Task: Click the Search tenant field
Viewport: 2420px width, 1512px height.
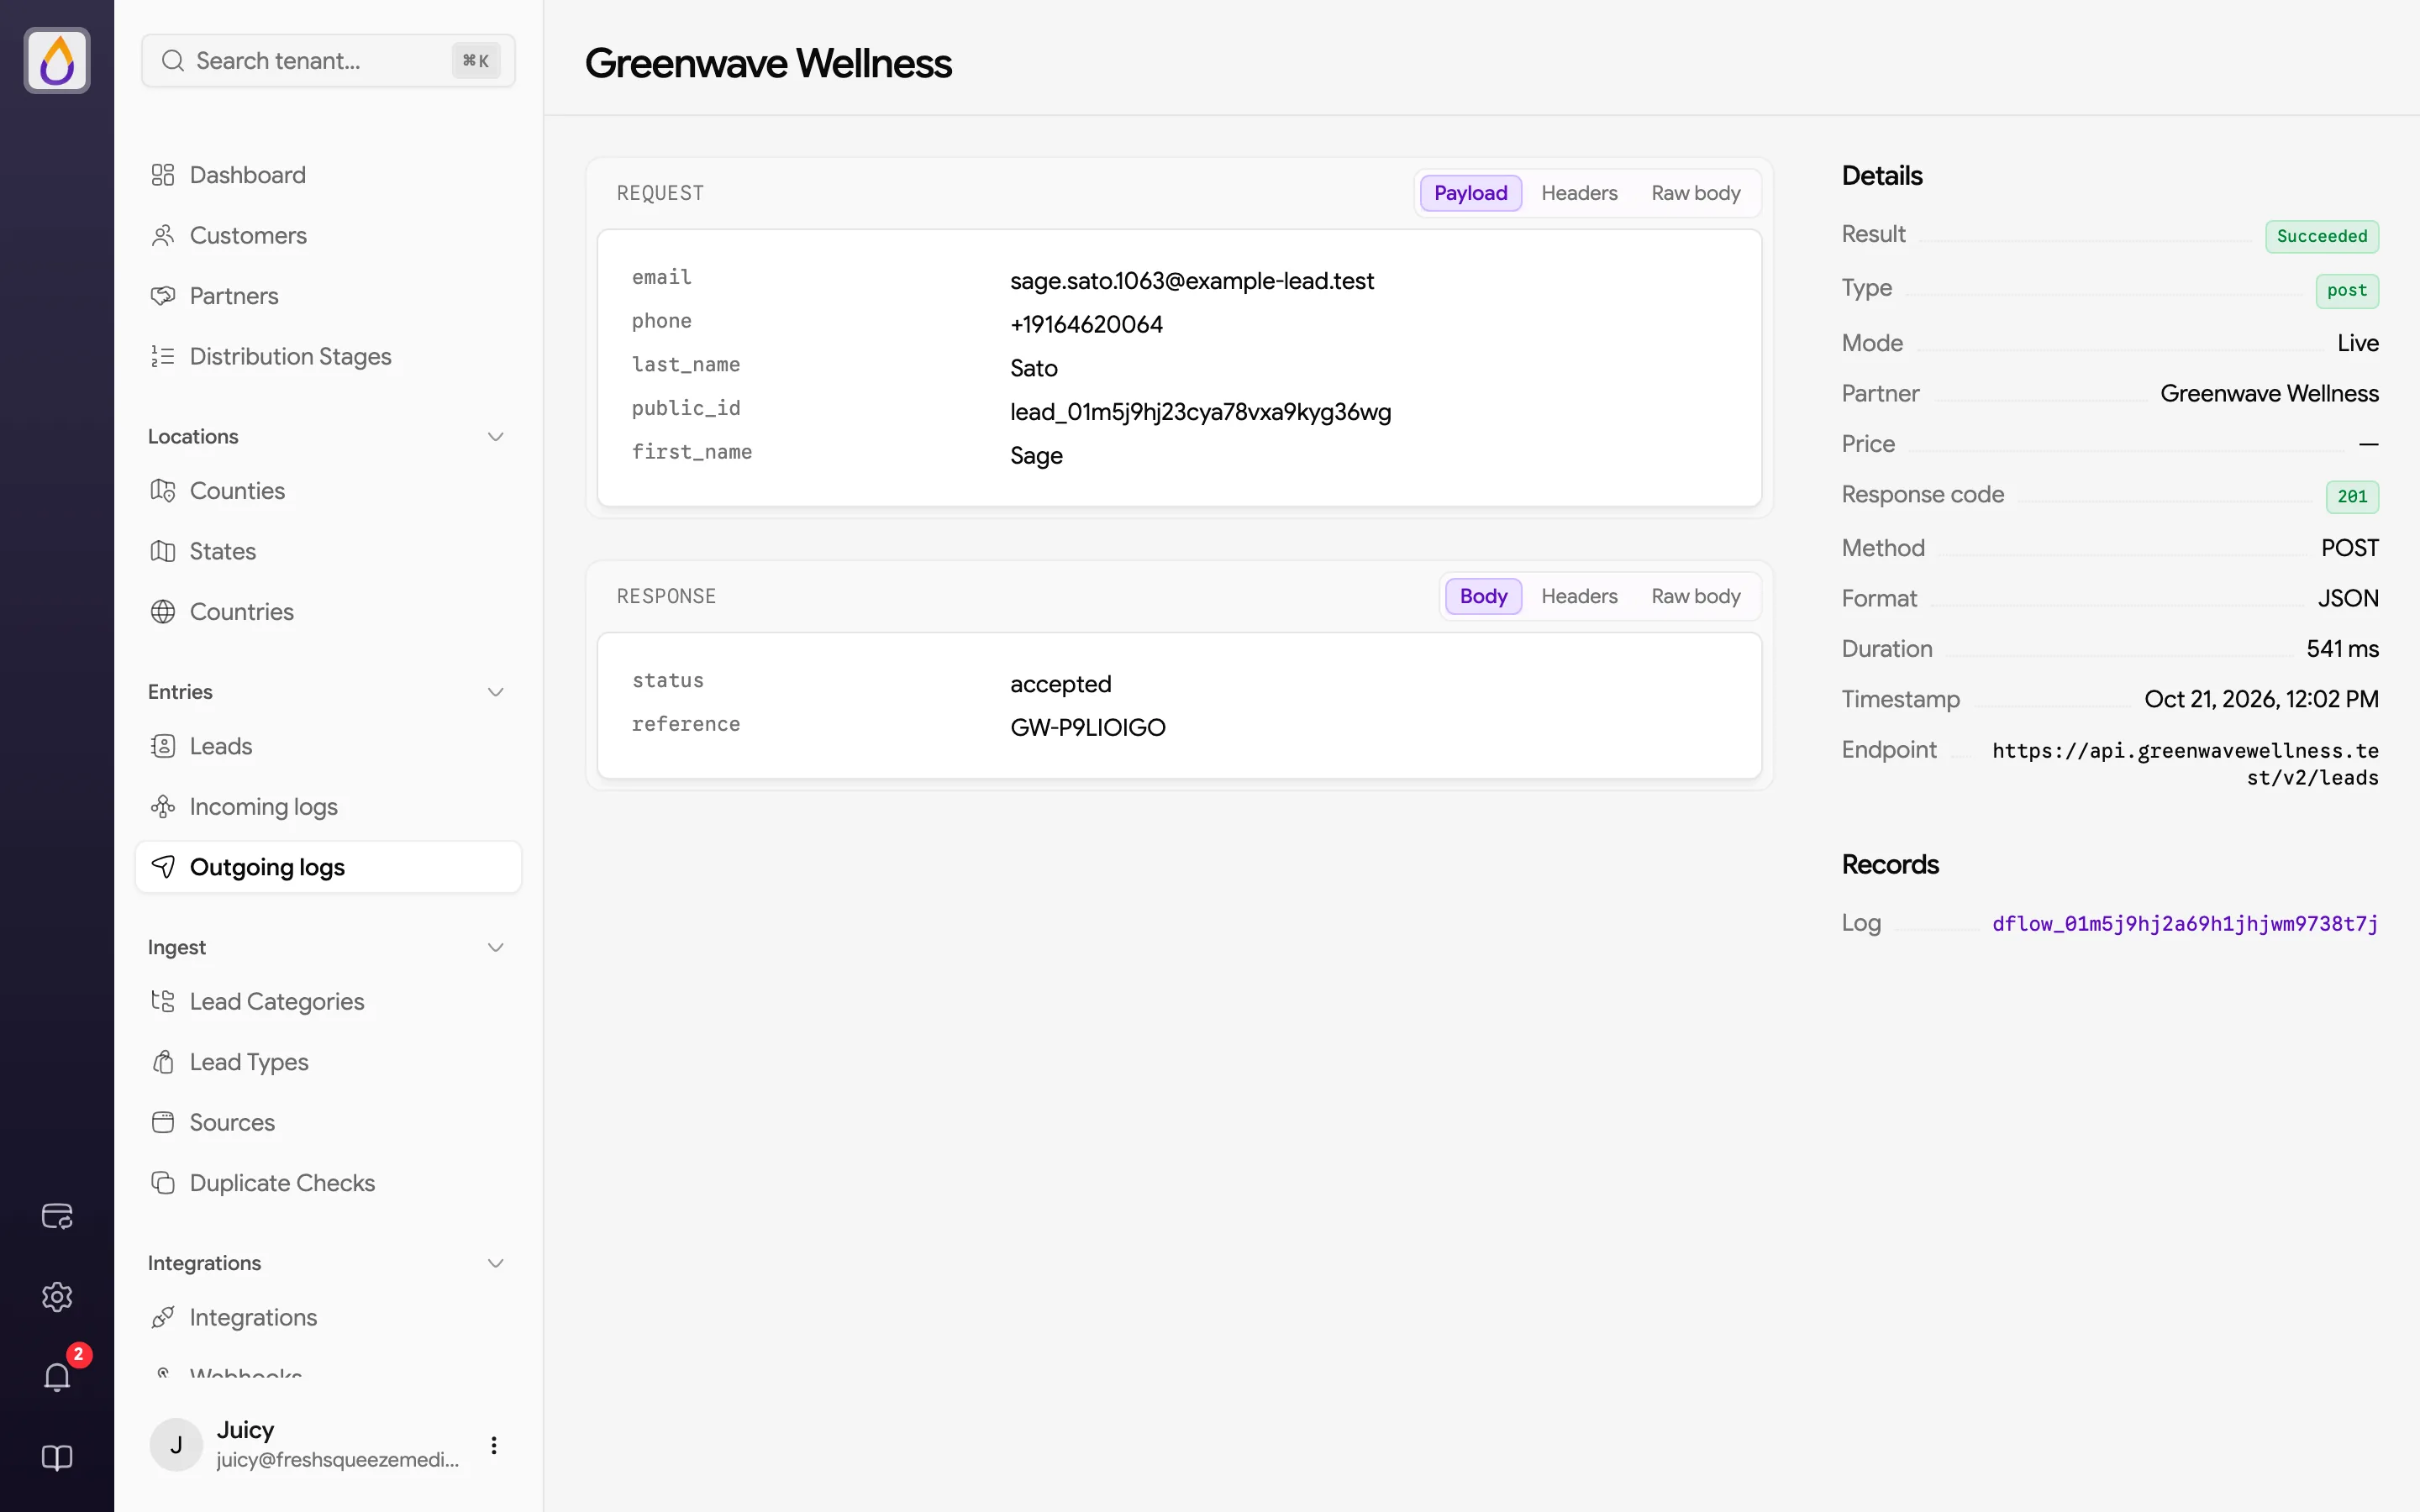Action: (328, 60)
